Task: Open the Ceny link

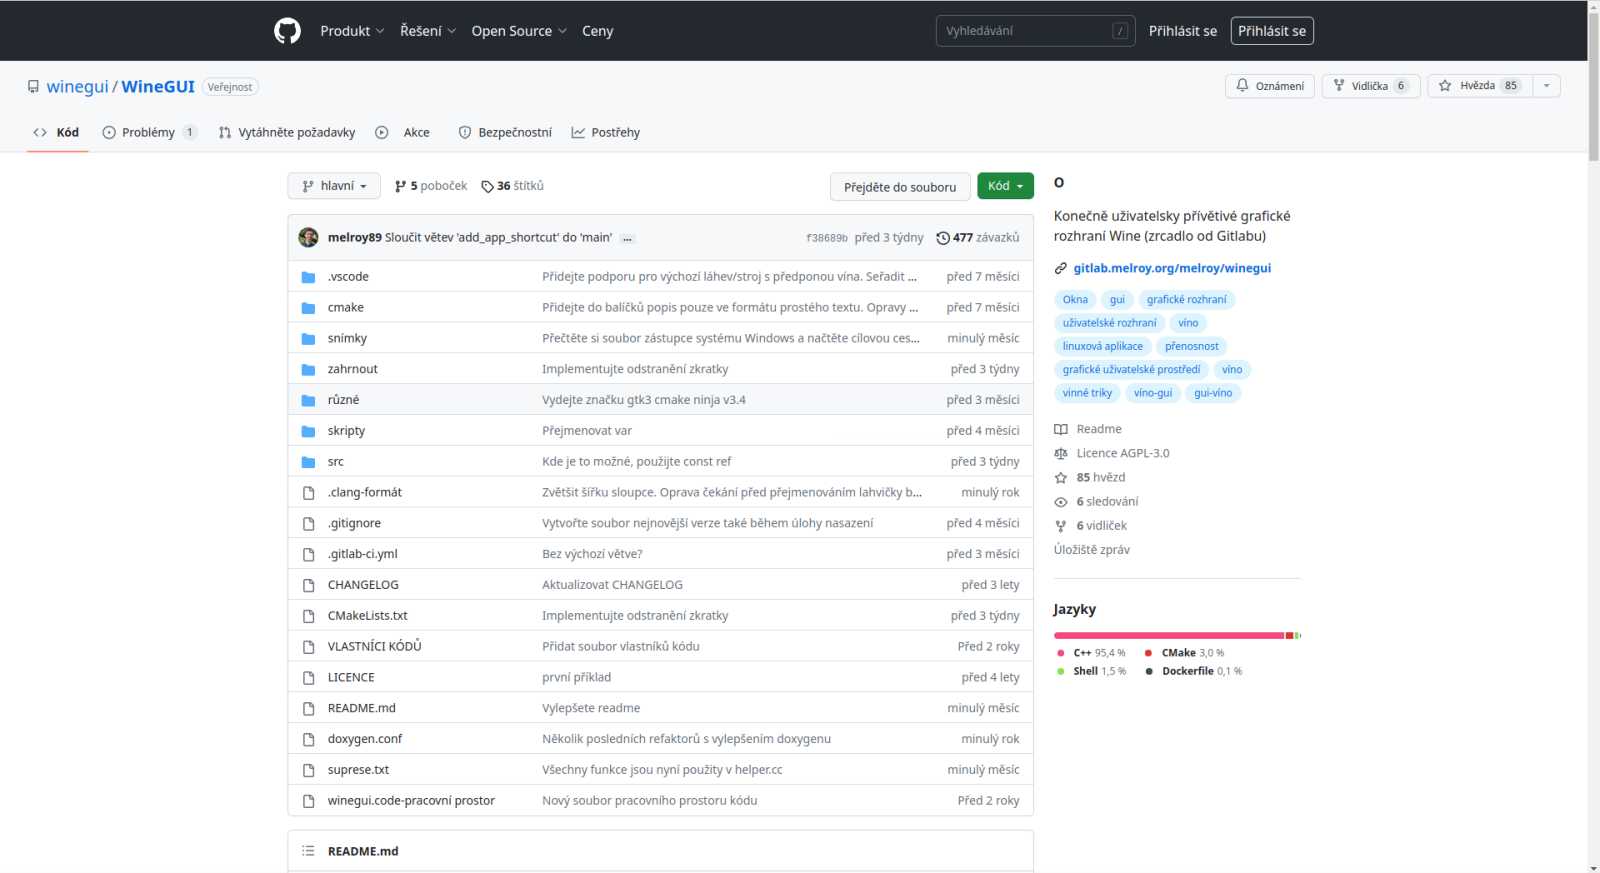Action: pyautogui.click(x=598, y=31)
